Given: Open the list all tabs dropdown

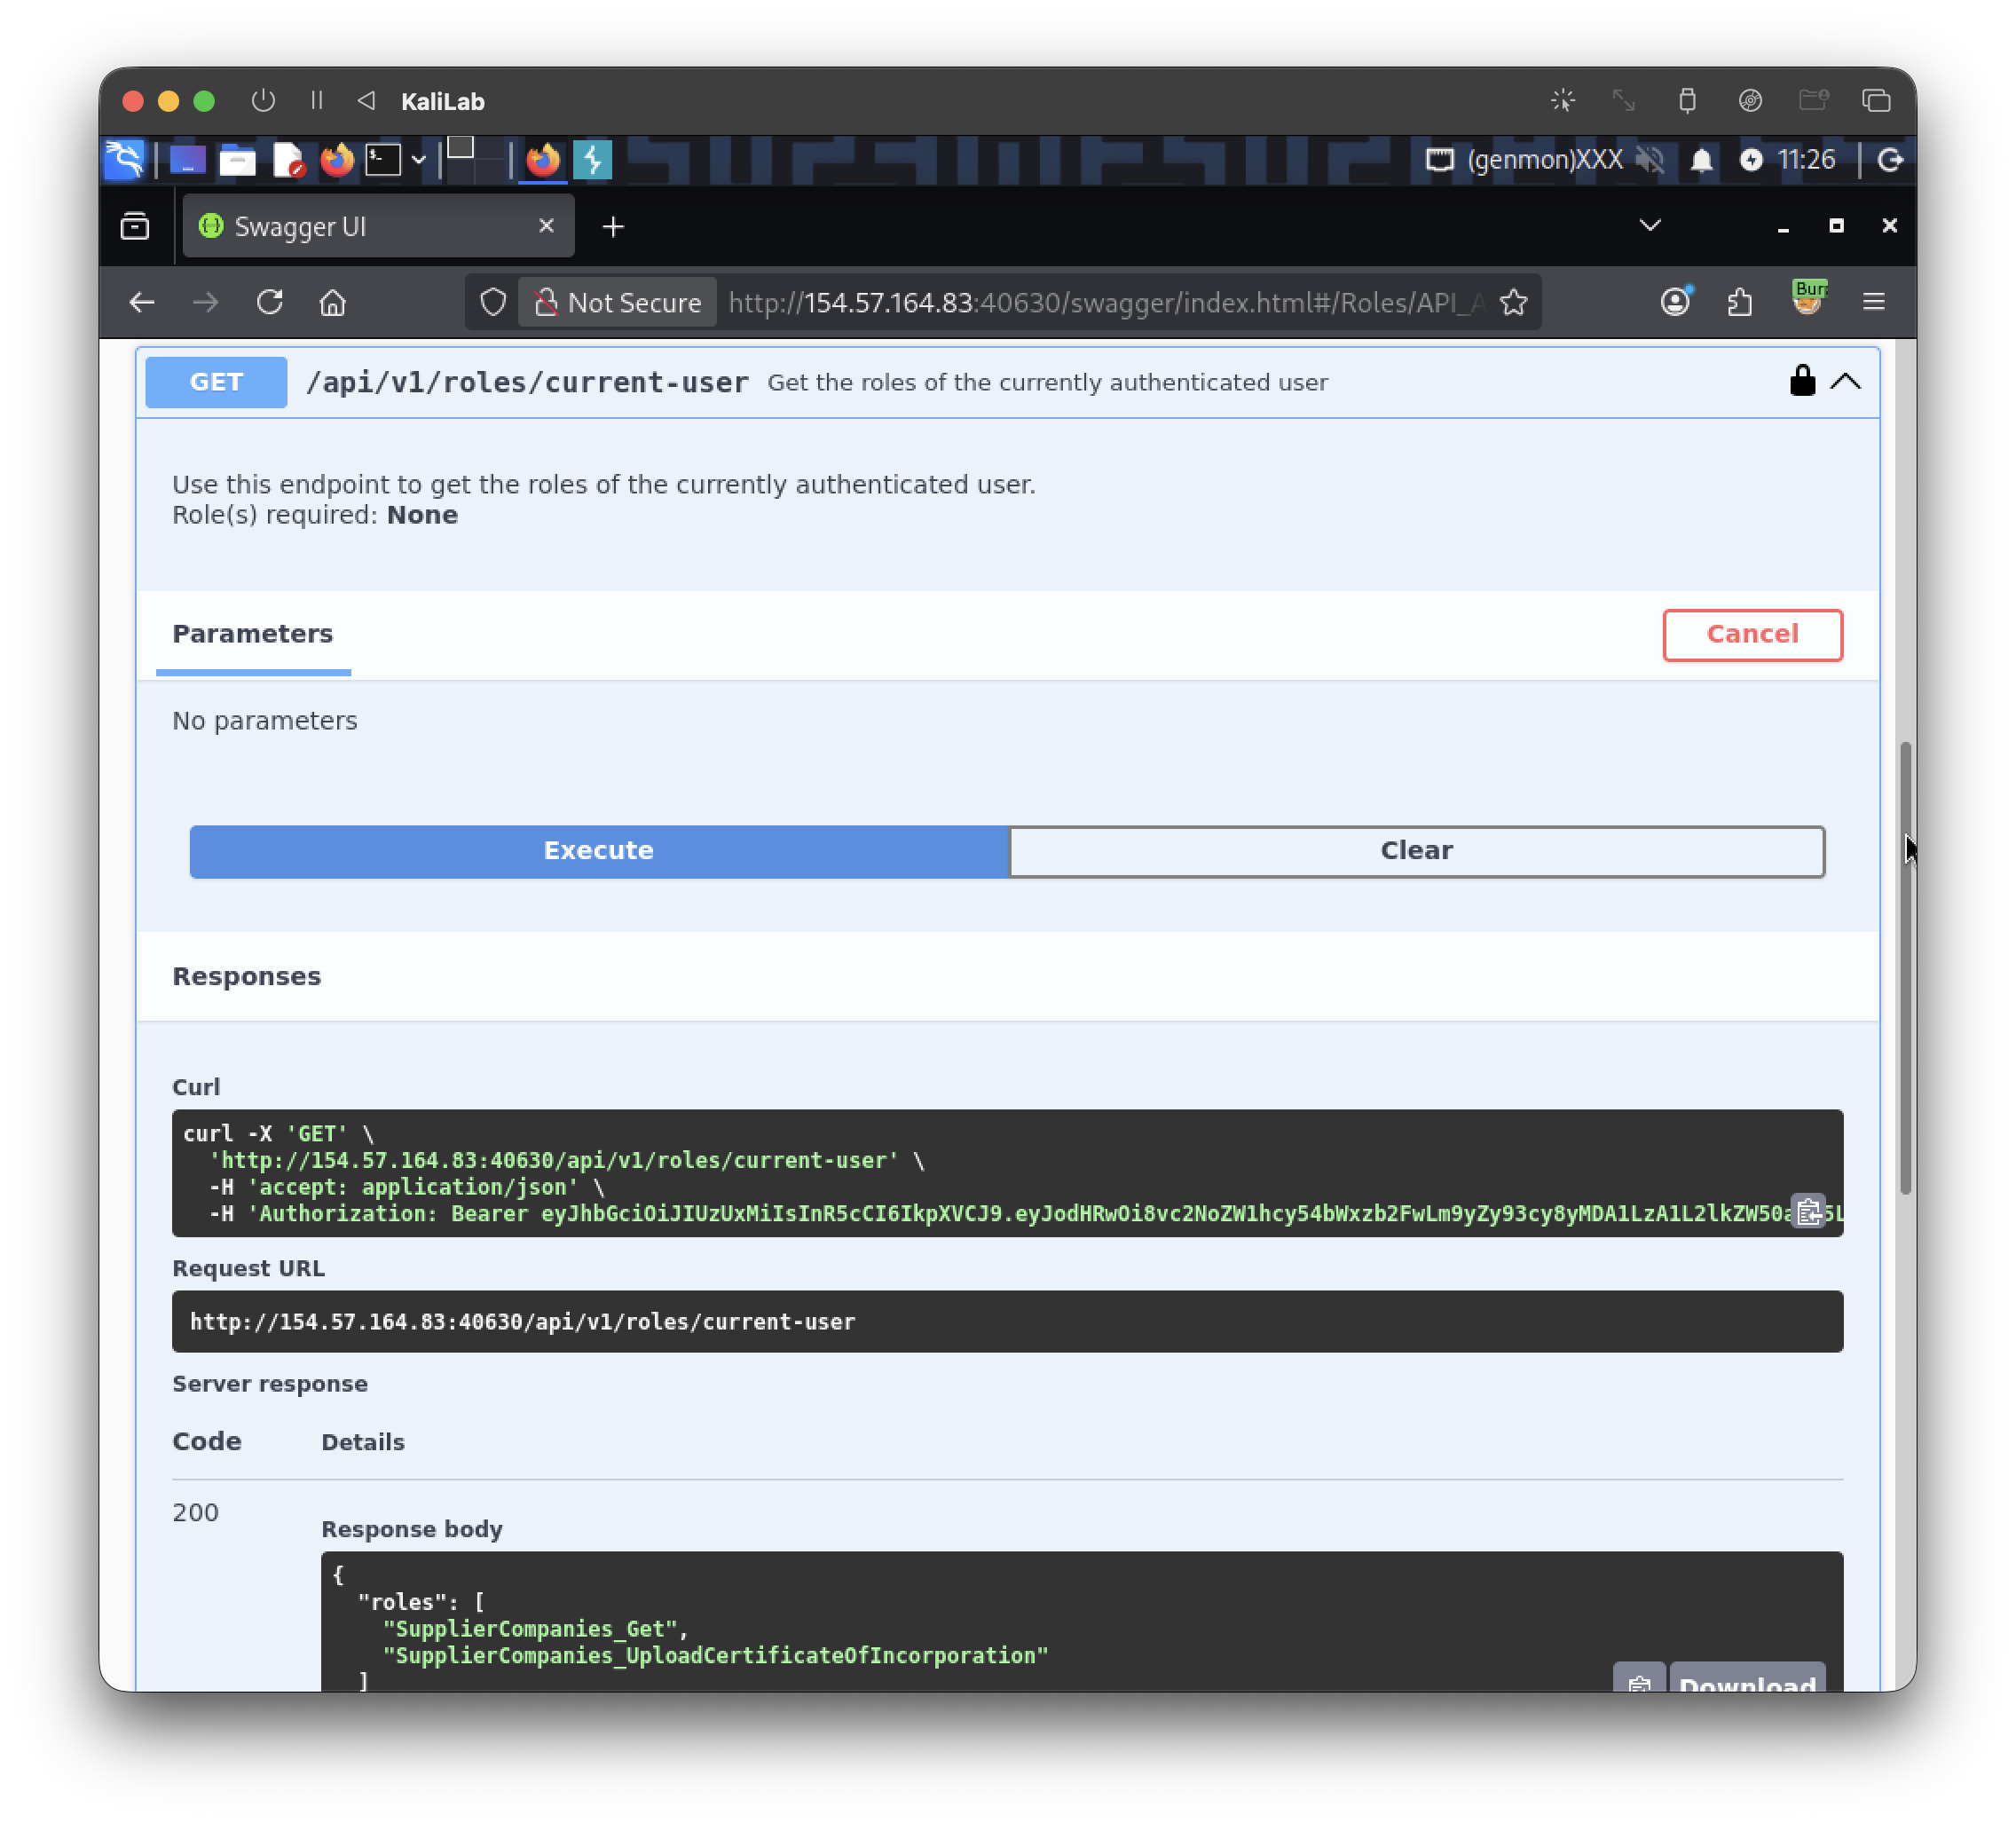Looking at the screenshot, I should (x=1650, y=226).
